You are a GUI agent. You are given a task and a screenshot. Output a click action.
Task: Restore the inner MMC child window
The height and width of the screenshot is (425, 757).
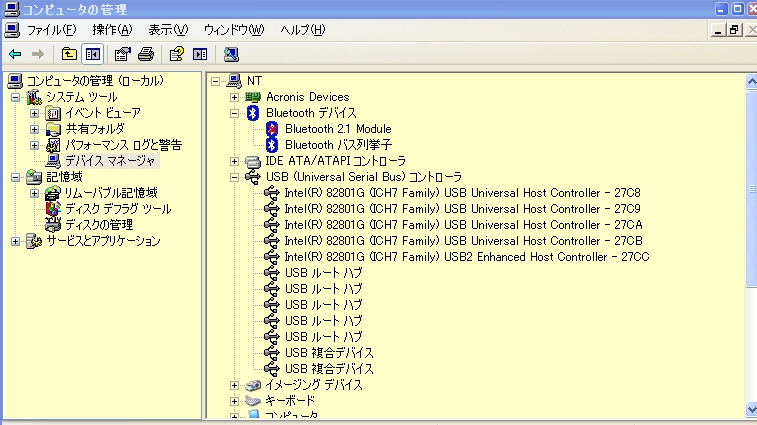point(733,30)
